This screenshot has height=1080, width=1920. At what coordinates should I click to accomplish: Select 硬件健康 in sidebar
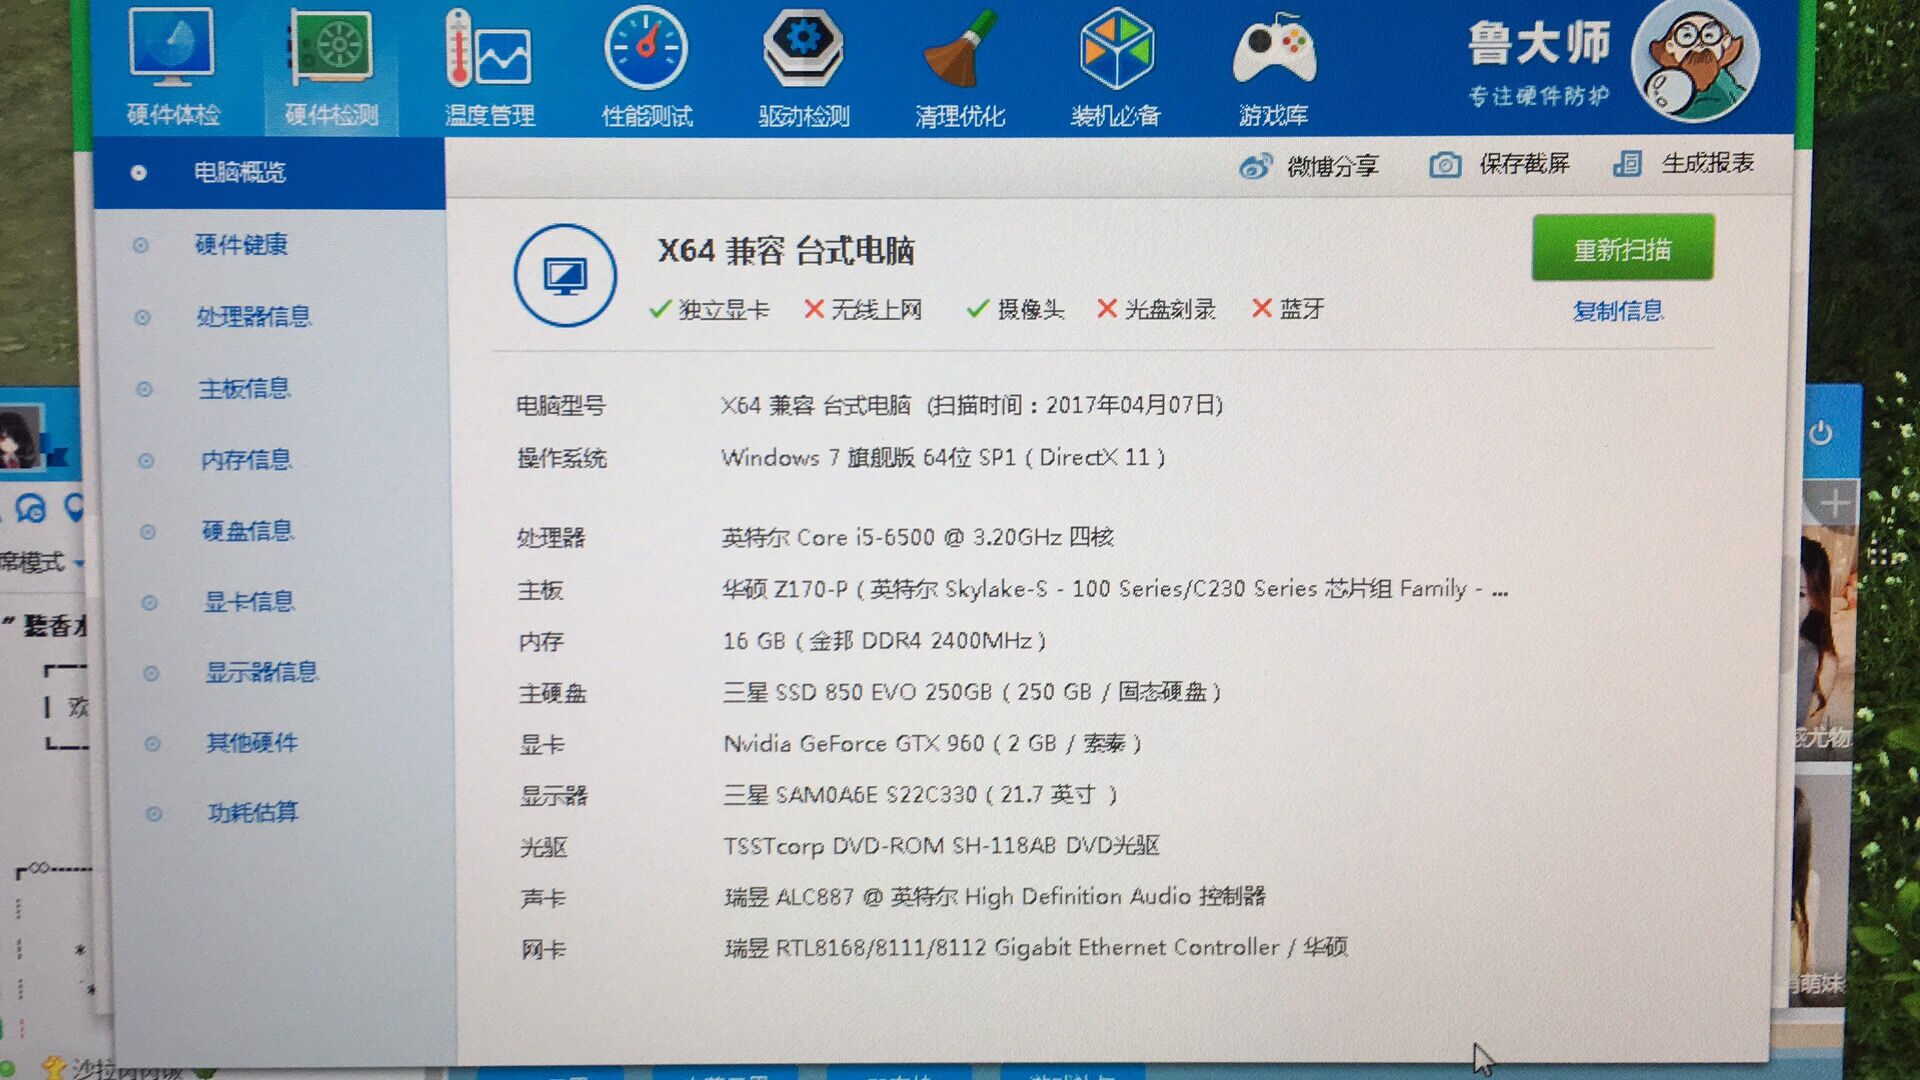coord(241,244)
